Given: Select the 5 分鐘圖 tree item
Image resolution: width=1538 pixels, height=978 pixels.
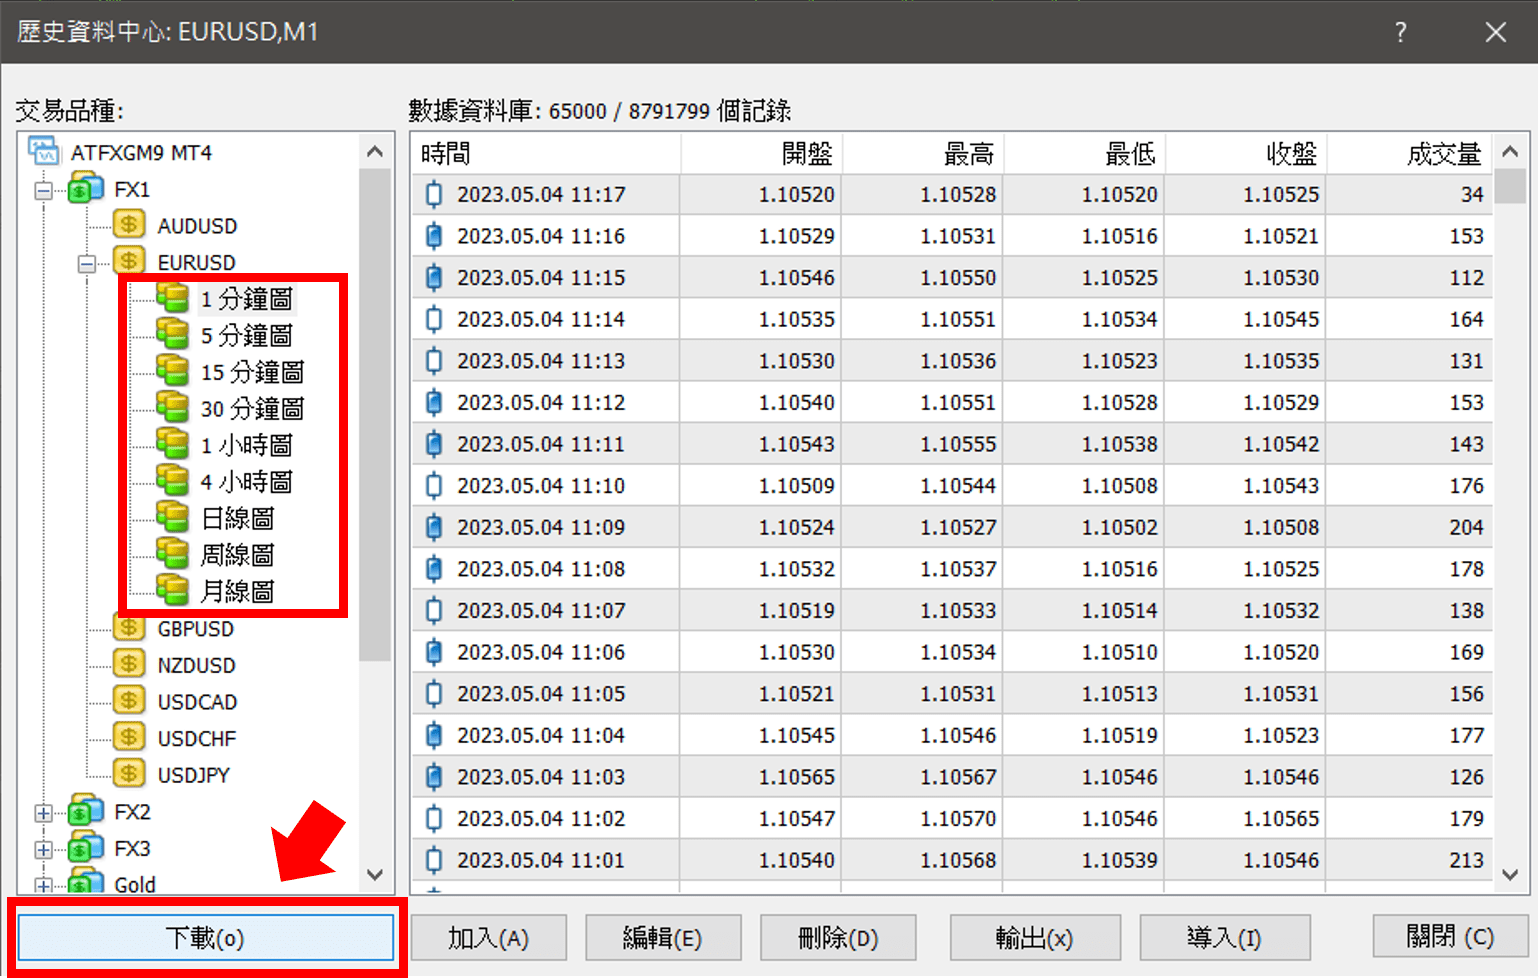Looking at the screenshot, I should point(247,334).
